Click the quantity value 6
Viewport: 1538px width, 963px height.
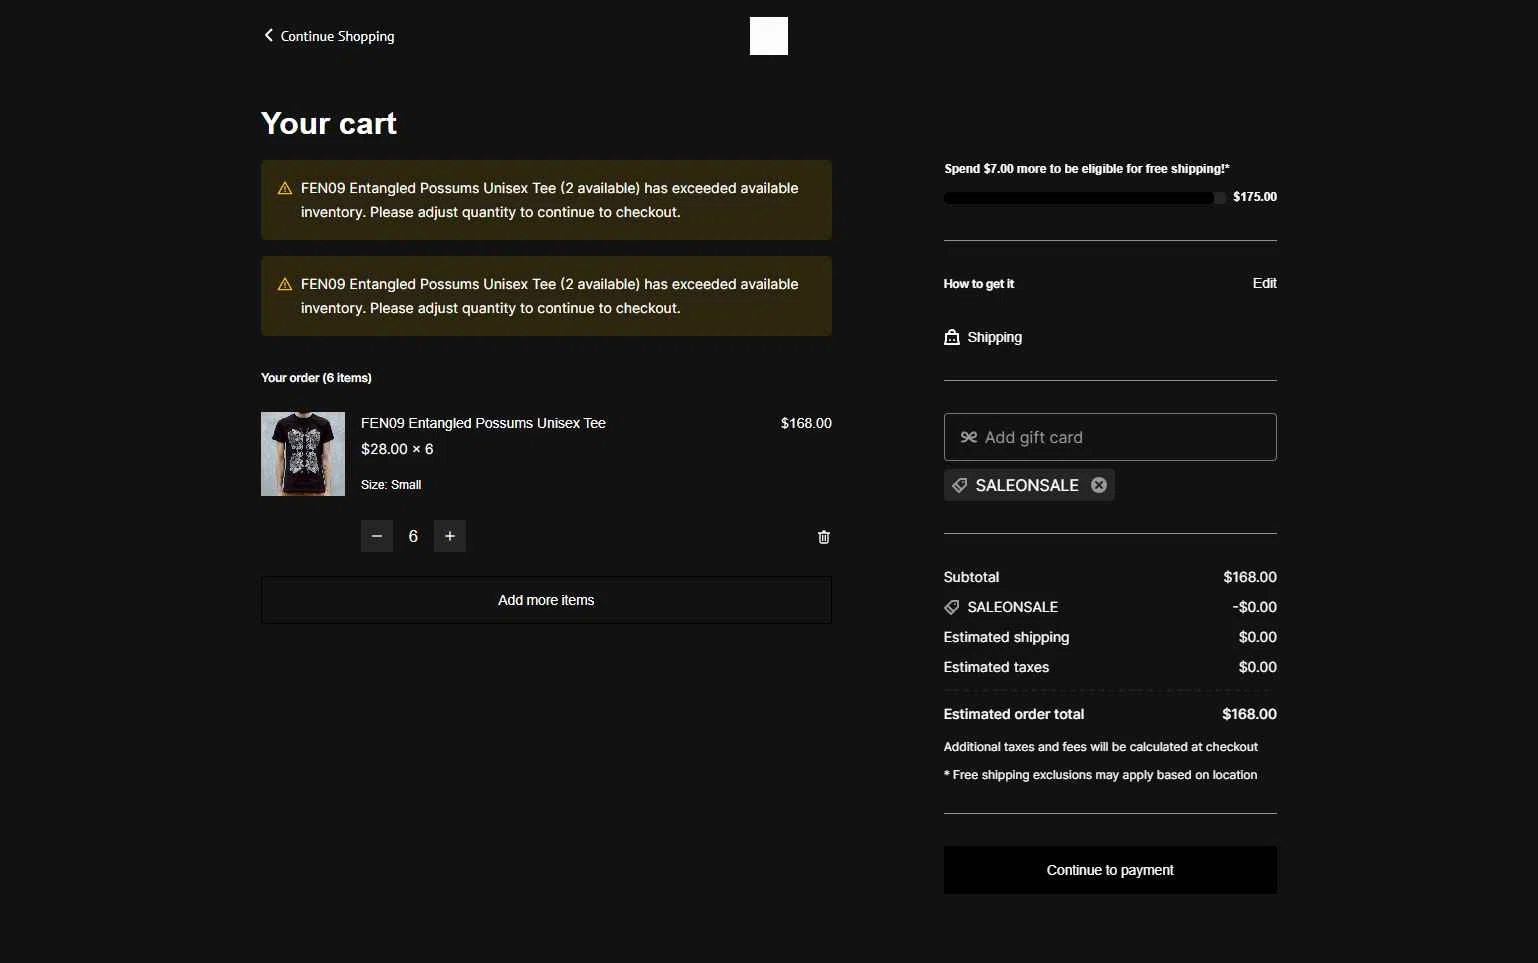click(x=413, y=536)
